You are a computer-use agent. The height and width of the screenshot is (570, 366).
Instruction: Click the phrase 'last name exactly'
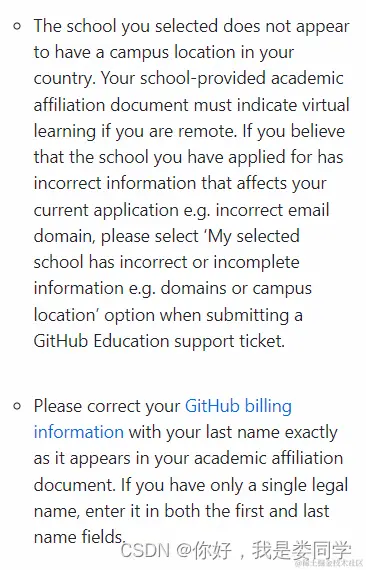pyautogui.click(x=272, y=433)
